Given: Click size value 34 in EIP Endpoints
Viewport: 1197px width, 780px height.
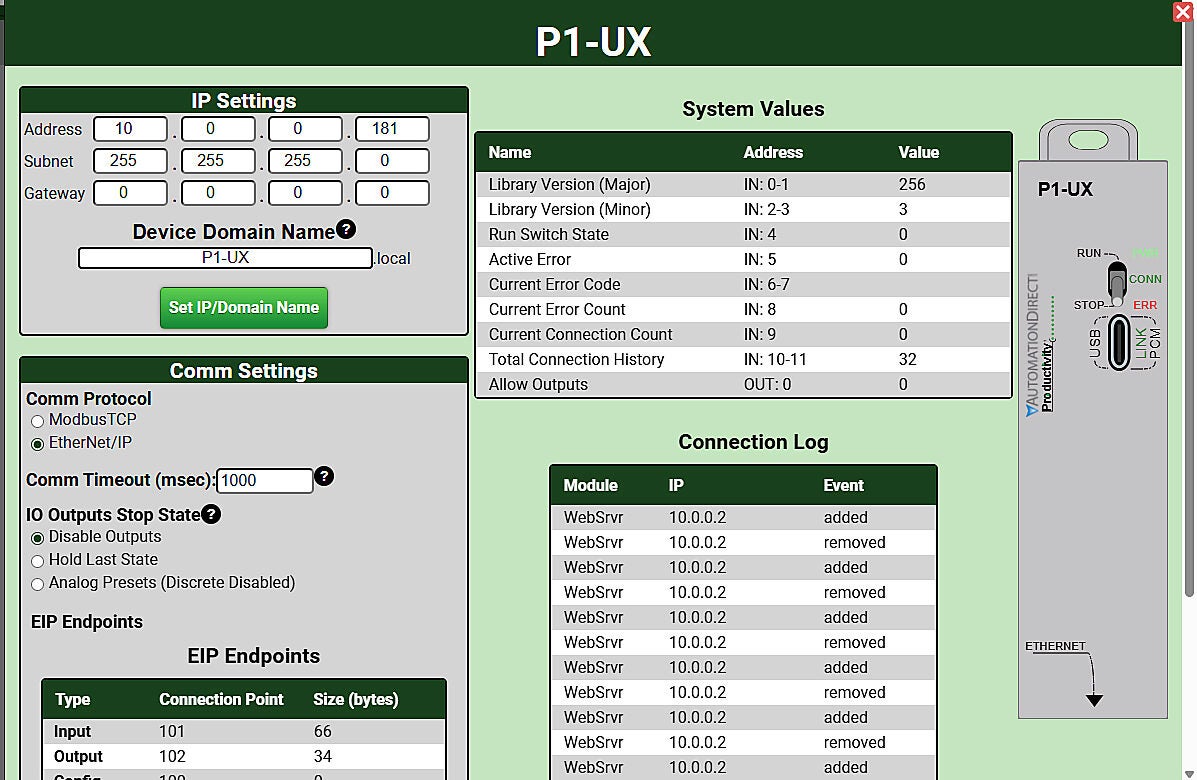Looking at the screenshot, I should (322, 757).
